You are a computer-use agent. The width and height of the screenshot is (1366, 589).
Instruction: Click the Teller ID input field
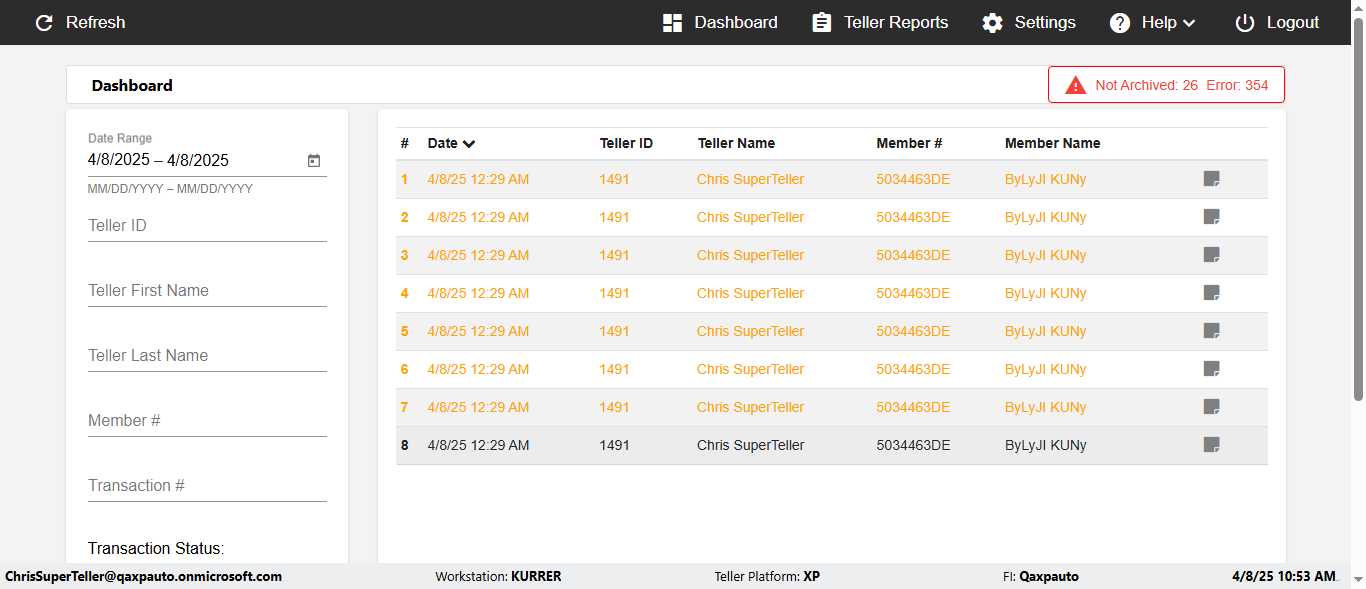coord(207,226)
